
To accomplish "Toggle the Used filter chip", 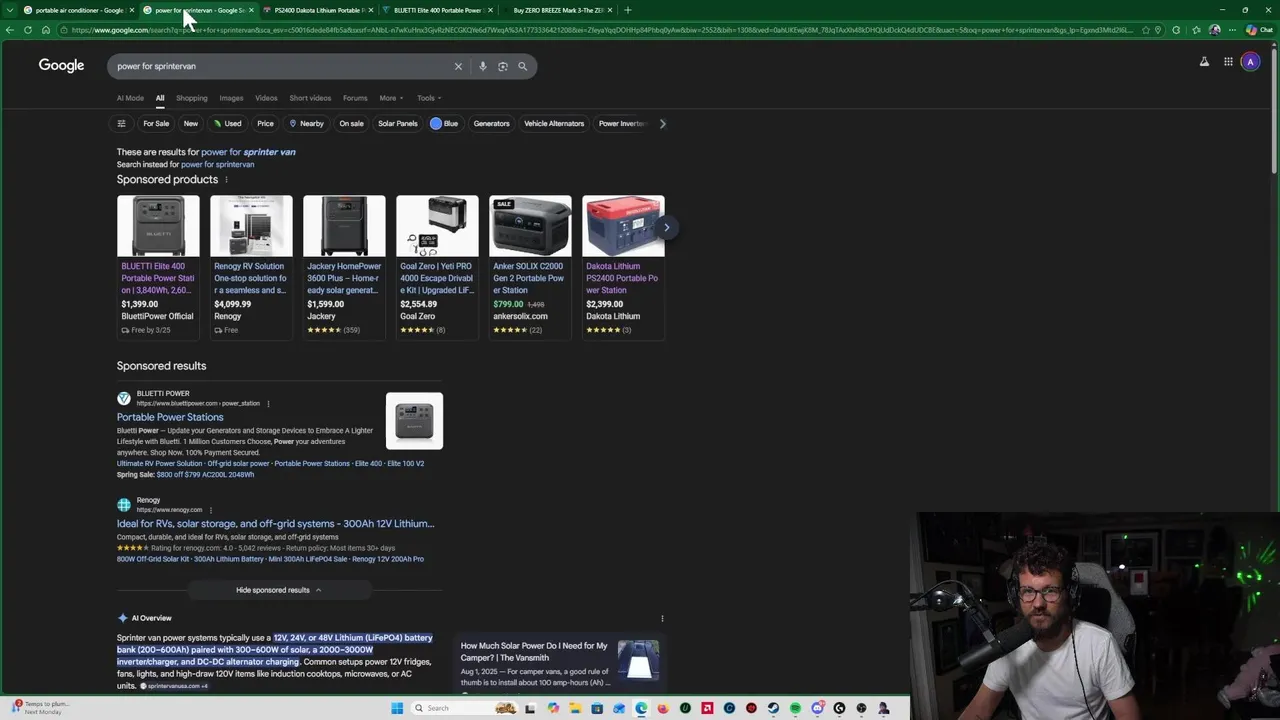I will tap(227, 124).
